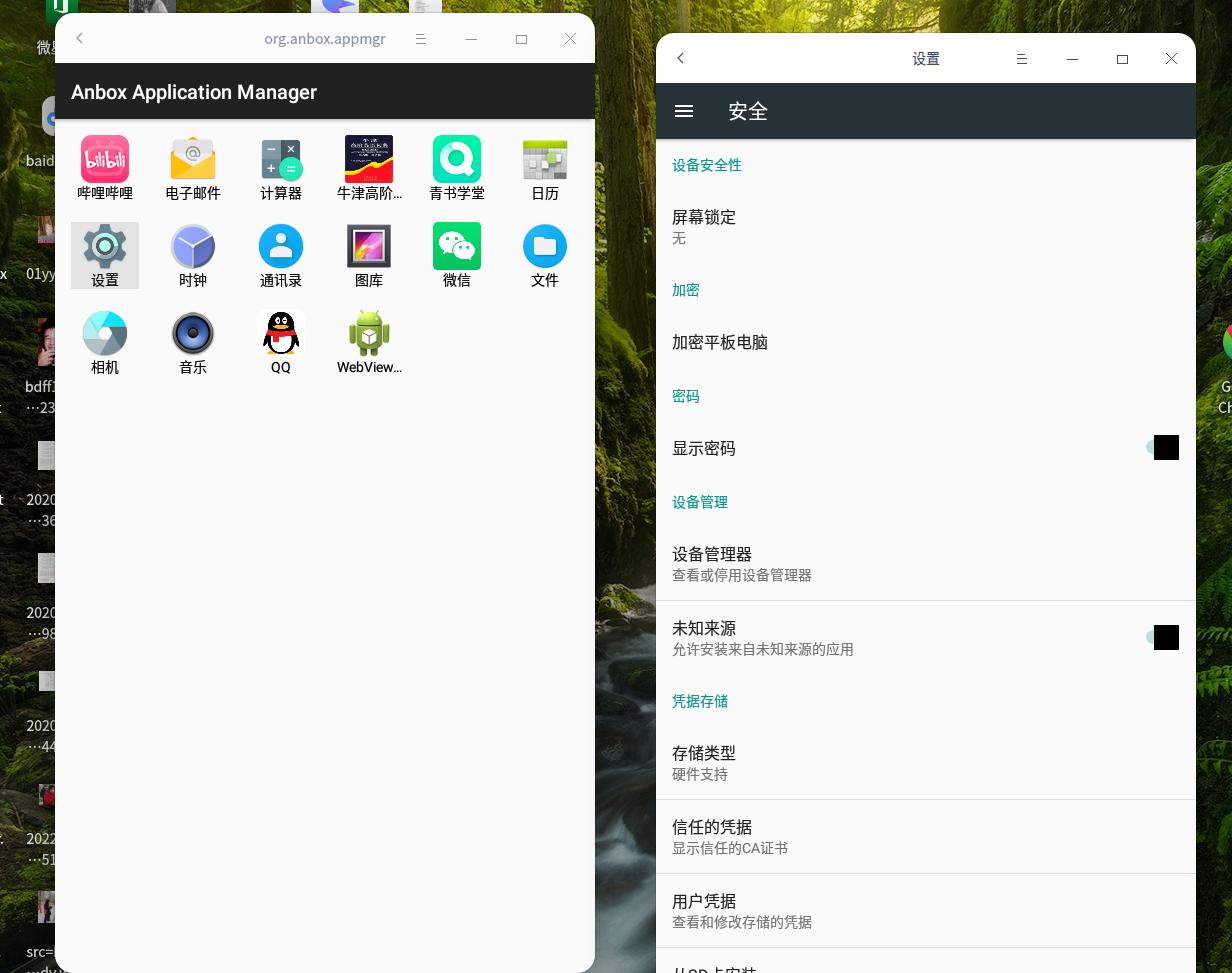Open the 计算器 calculator app
The image size is (1232, 973).
(x=281, y=167)
